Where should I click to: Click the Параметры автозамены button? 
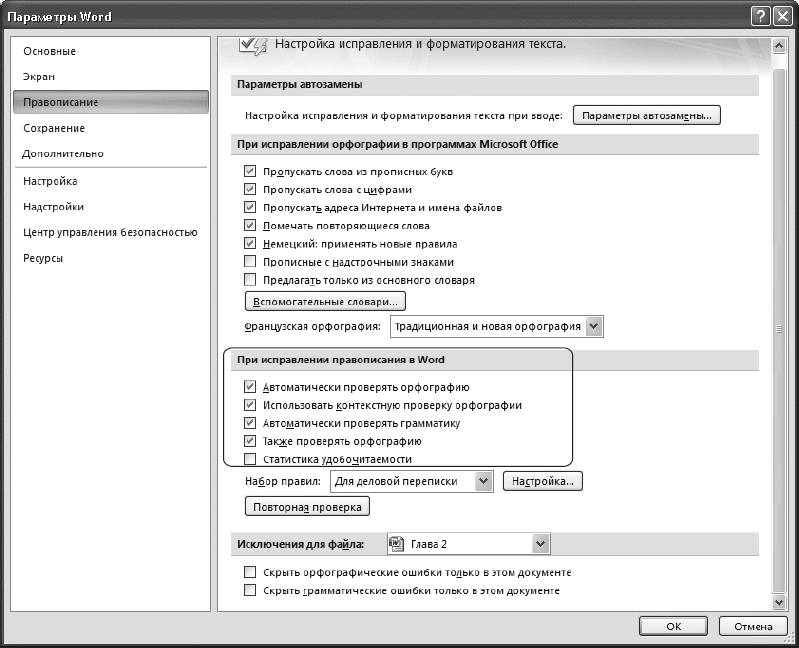click(x=647, y=115)
